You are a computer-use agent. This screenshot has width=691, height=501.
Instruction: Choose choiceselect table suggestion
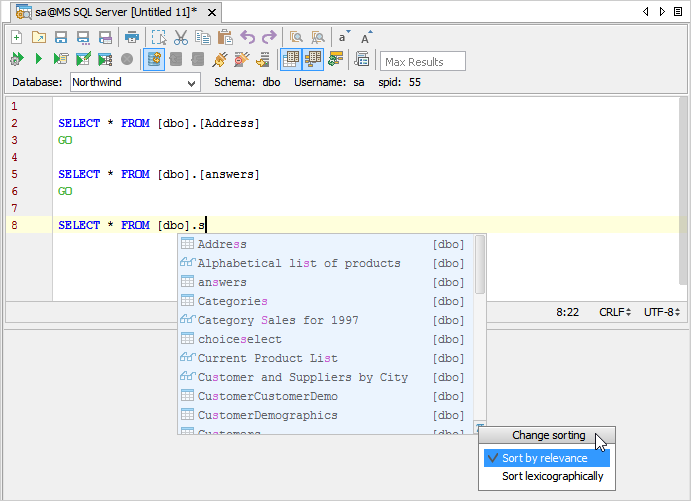click(326, 339)
